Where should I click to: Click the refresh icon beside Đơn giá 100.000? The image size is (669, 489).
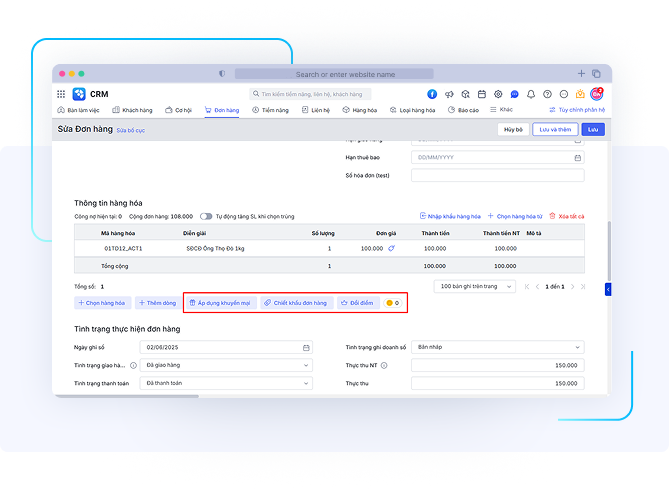(392, 248)
